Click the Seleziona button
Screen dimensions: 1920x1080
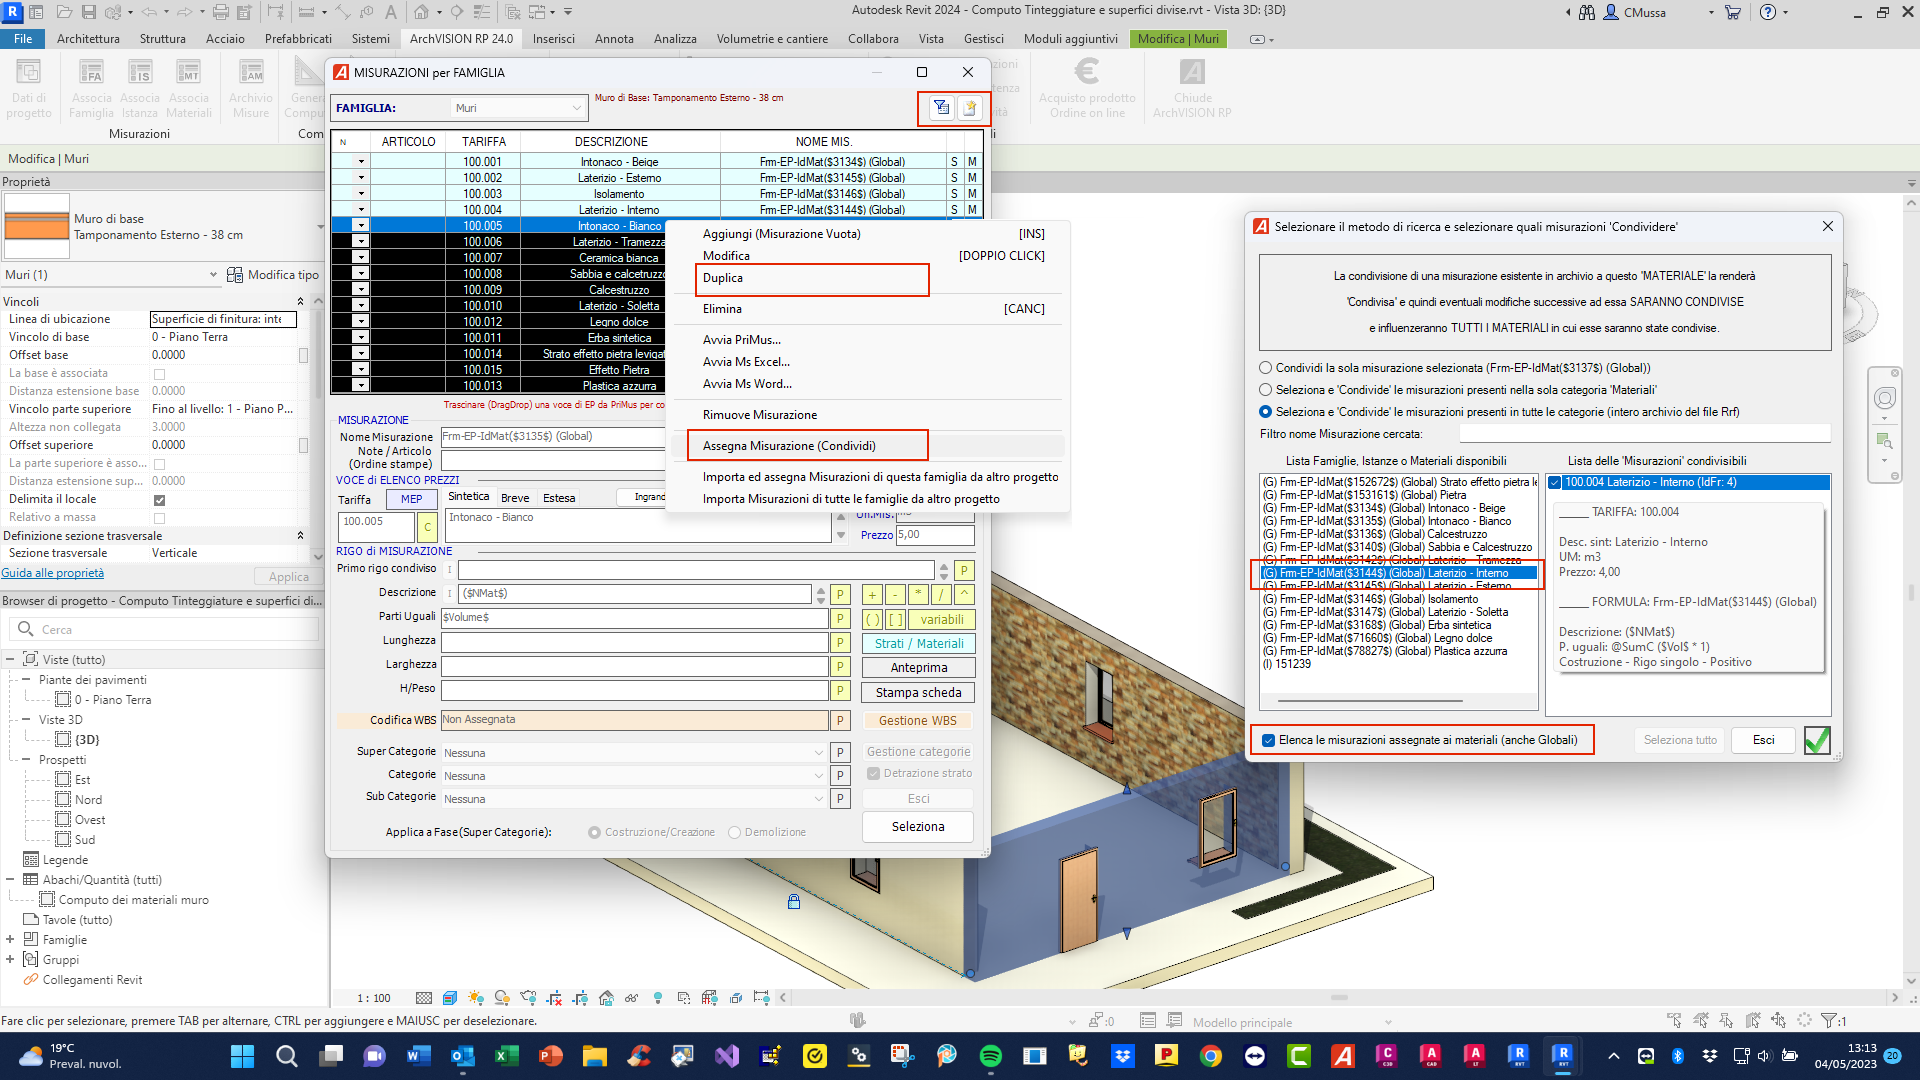(x=918, y=827)
